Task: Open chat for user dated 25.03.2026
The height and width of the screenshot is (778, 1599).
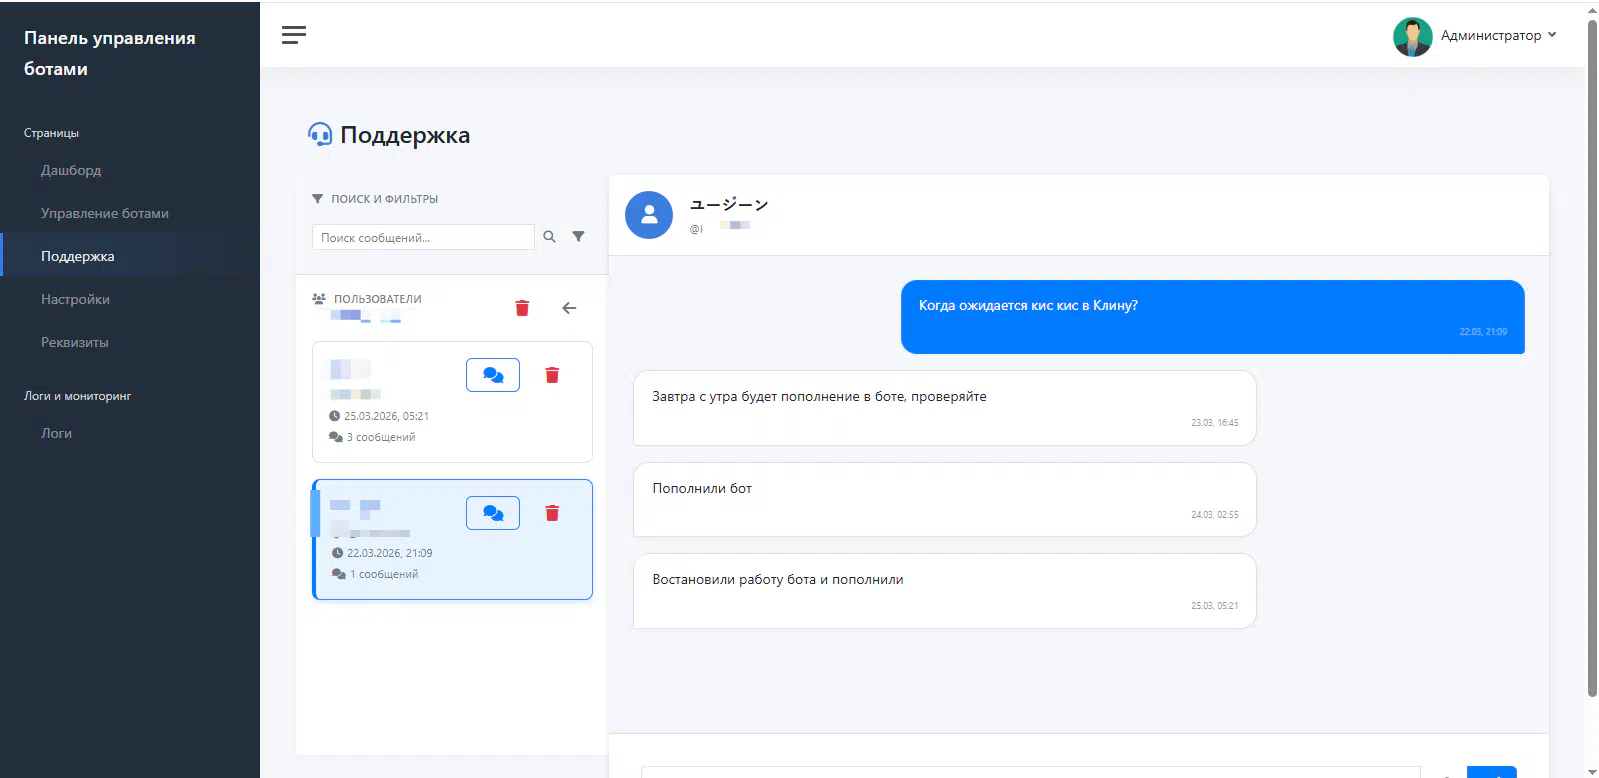Action: 492,375
